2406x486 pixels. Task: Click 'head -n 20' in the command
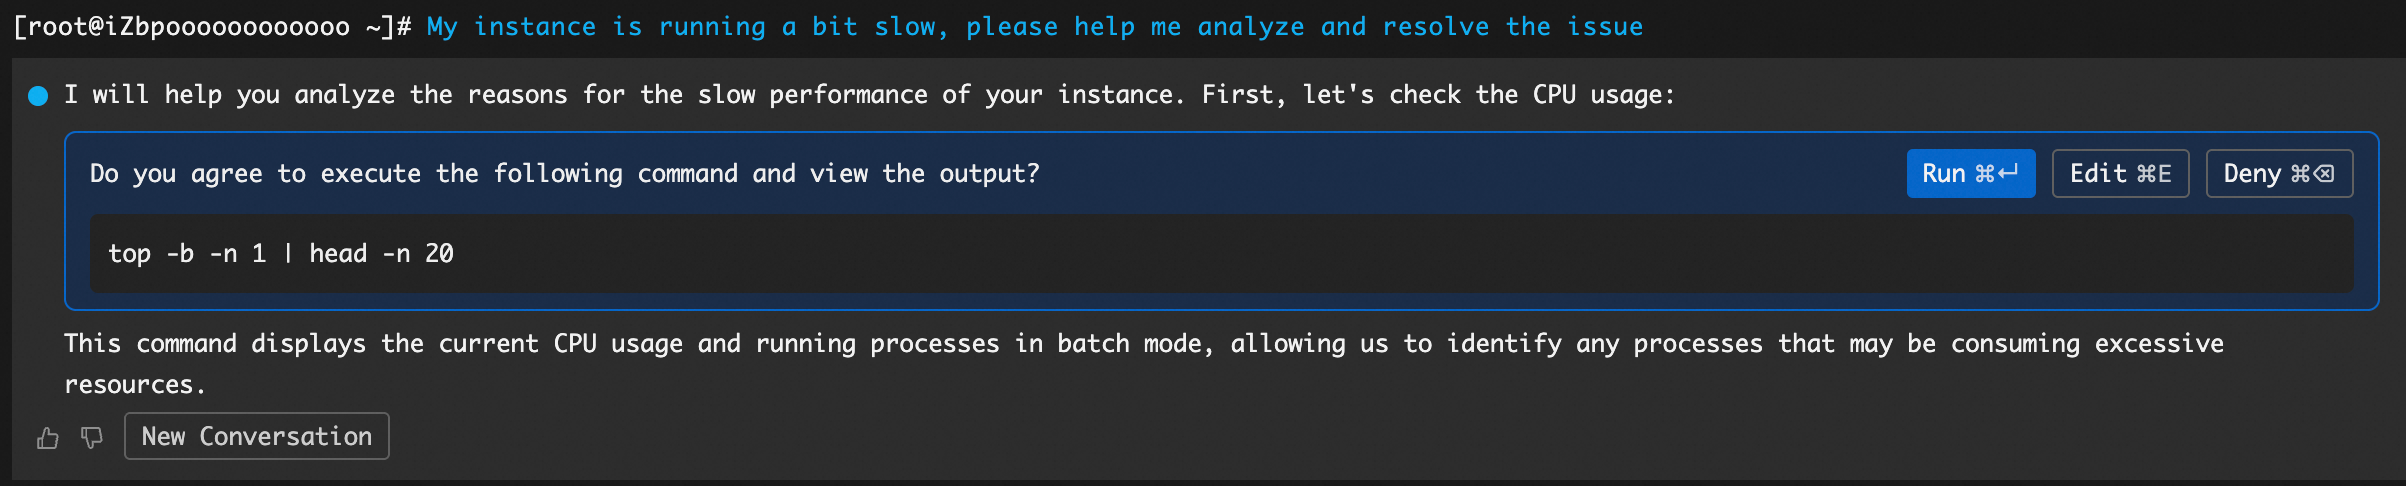[x=381, y=254]
